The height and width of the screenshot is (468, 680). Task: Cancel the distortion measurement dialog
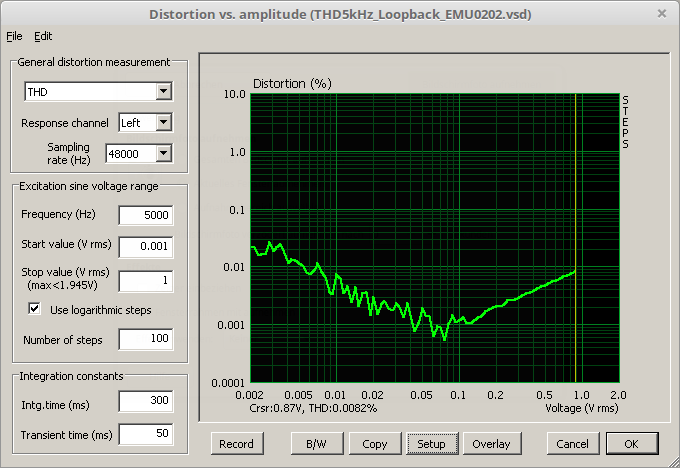[x=572, y=443]
